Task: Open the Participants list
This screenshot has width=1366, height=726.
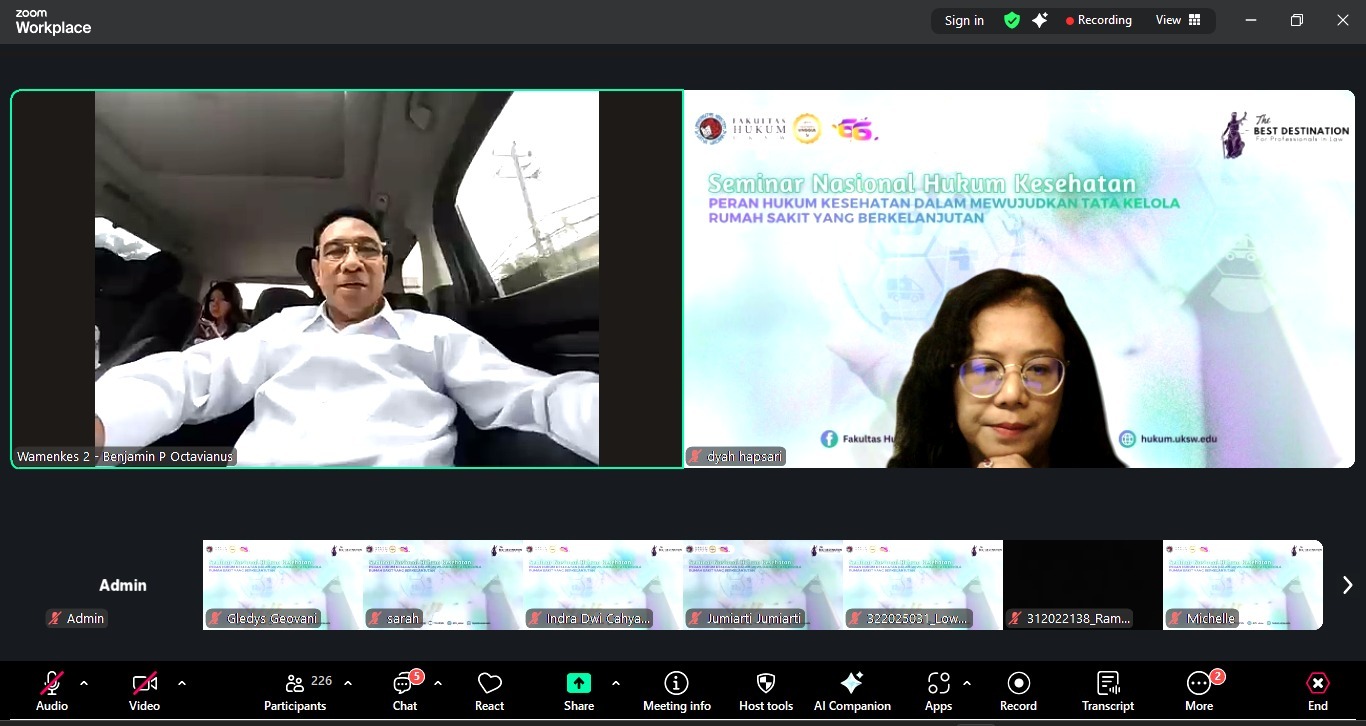Action: coord(295,690)
